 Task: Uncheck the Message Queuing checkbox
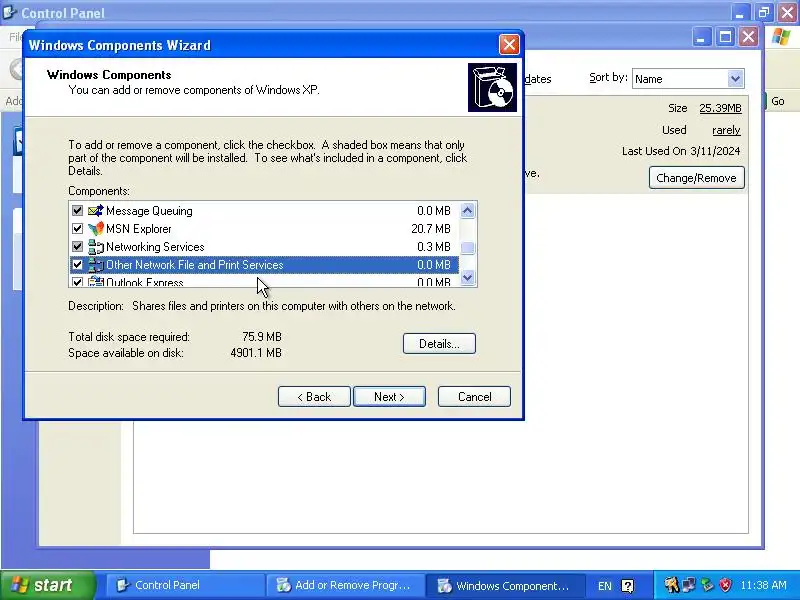78,210
